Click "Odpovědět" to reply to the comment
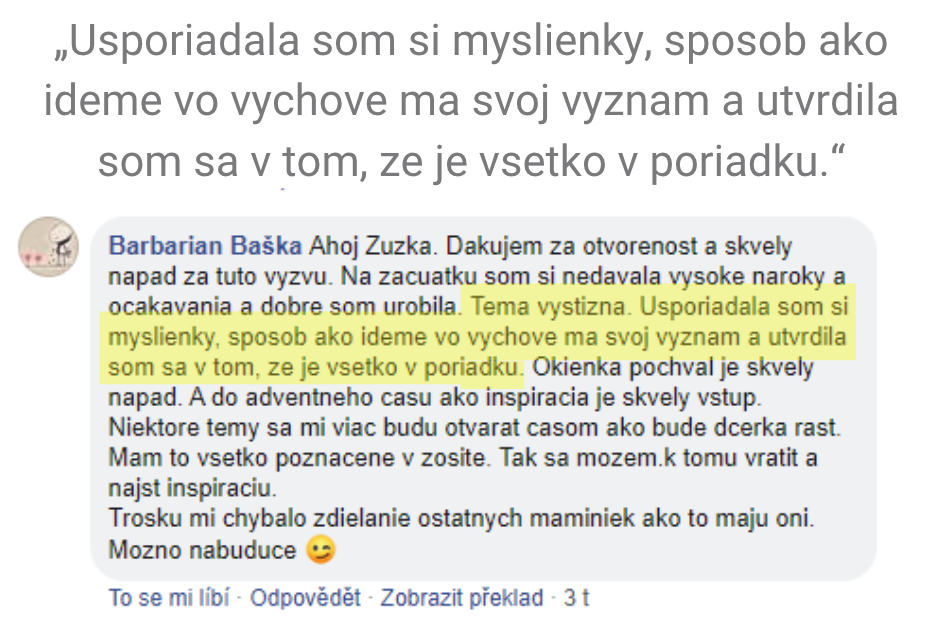The width and height of the screenshot is (945, 624). coord(305,598)
